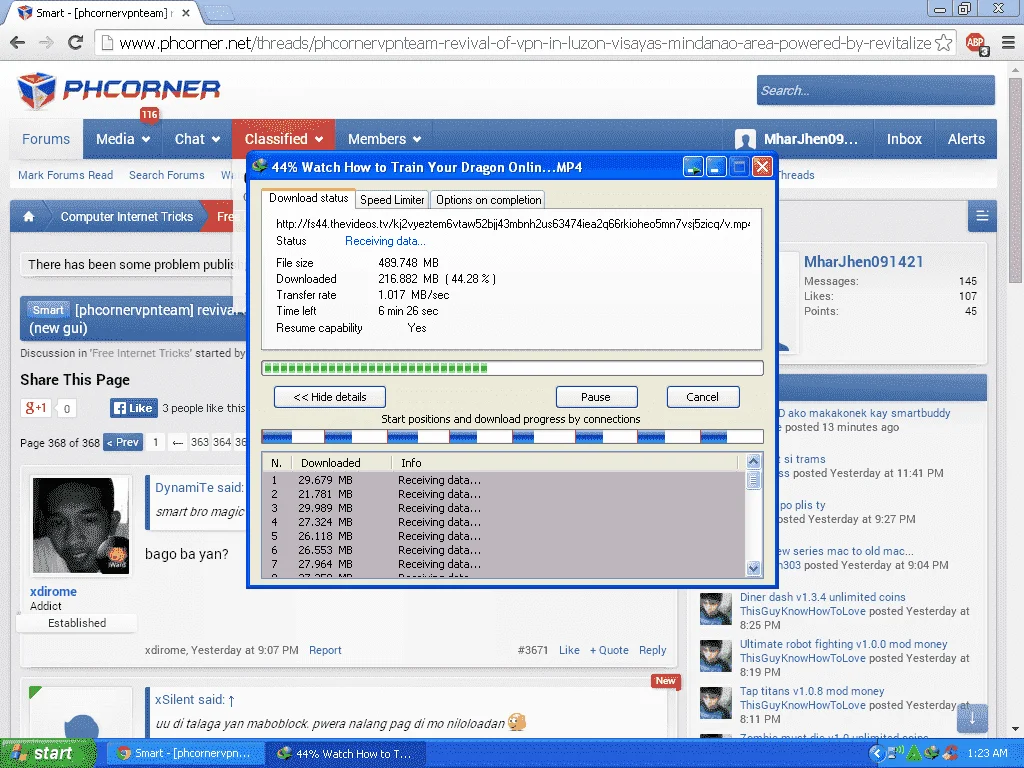The height and width of the screenshot is (768, 1024).
Task: Open Smart taskbar button for Chrome
Action: 184,754
